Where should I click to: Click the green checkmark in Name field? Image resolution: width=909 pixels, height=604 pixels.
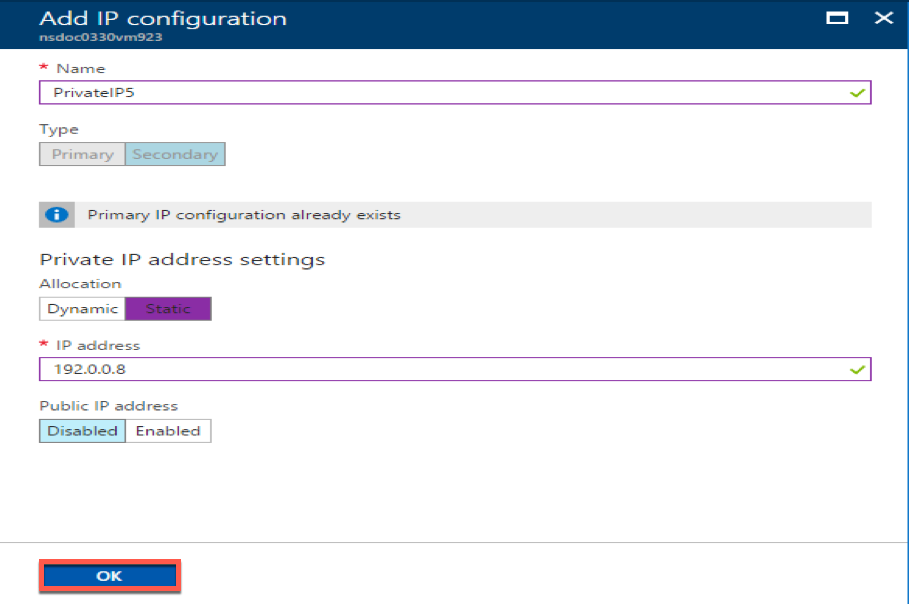tap(857, 93)
